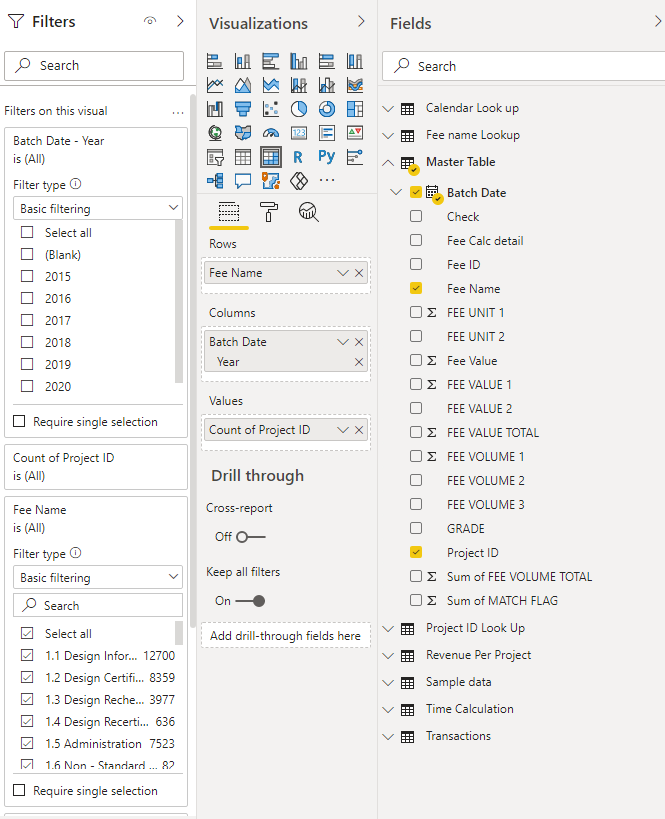Image resolution: width=665 pixels, height=819 pixels.
Task: Switch to the Analytics magnifier tab
Action: coord(308,213)
